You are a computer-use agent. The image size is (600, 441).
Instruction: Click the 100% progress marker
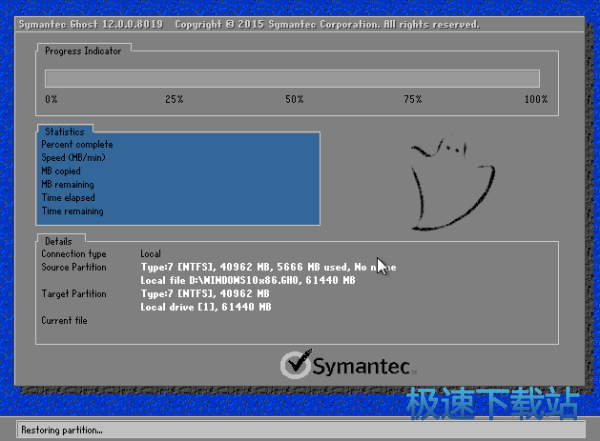pyautogui.click(x=536, y=99)
